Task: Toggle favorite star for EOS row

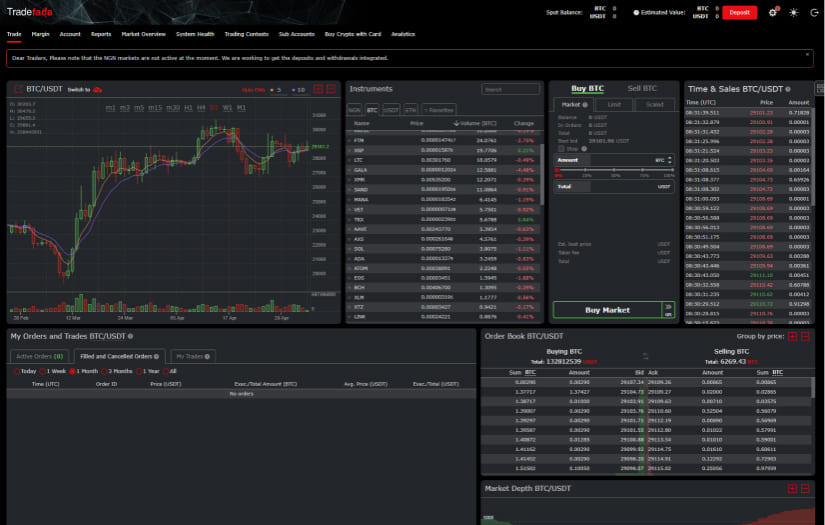Action: 349,278
